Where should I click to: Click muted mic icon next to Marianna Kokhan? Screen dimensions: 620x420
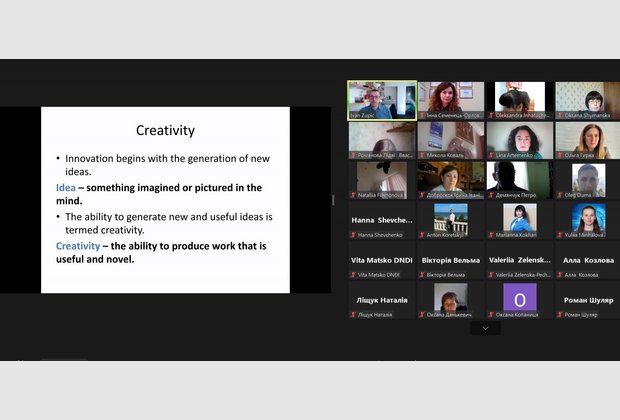tap(491, 235)
